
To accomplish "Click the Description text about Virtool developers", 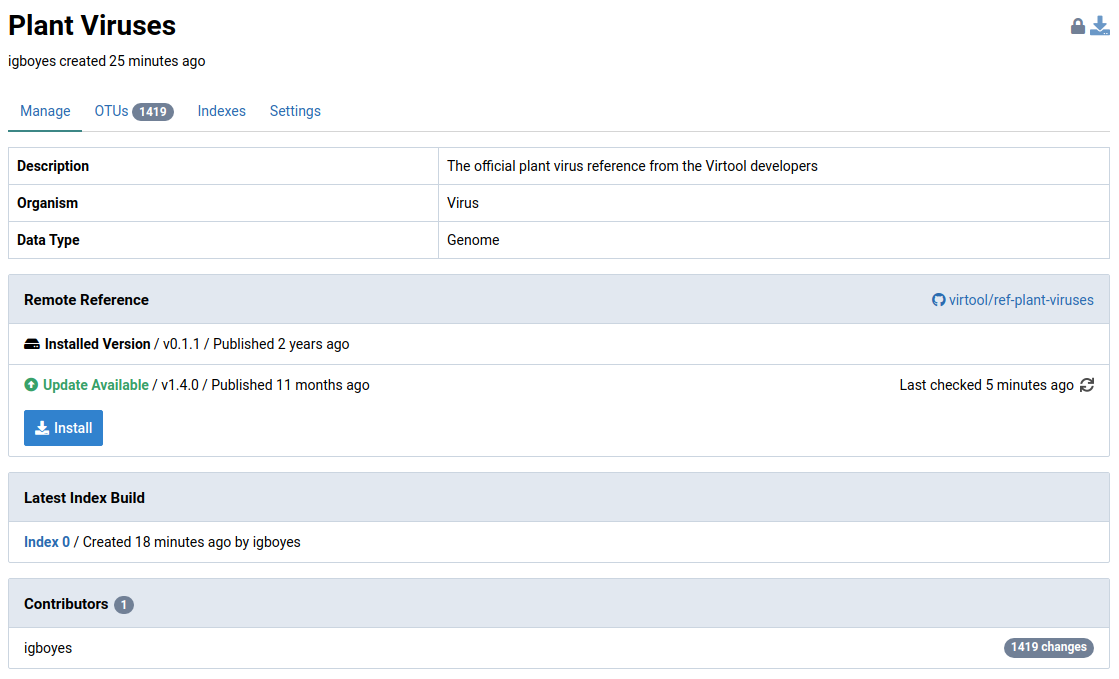I will pyautogui.click(x=632, y=166).
